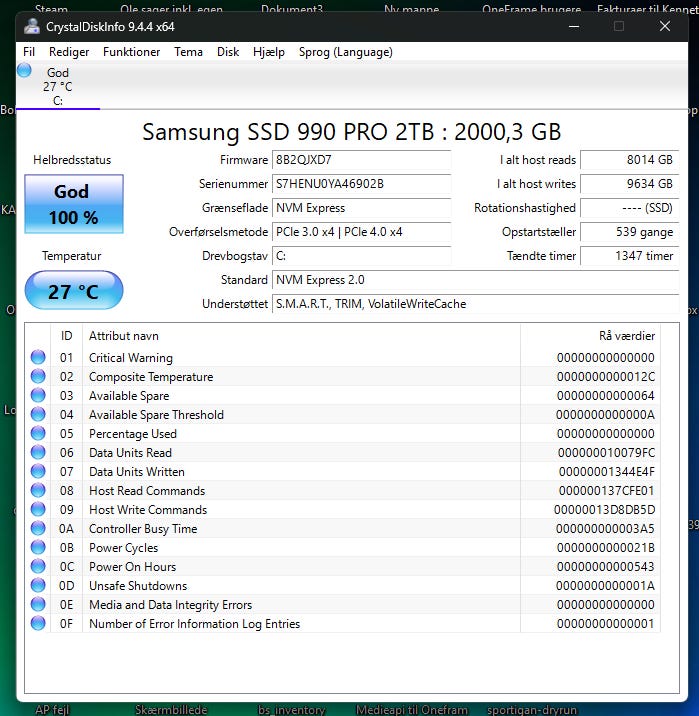Click status orb for Data Units Read row
This screenshot has height=716, width=699.
click(x=38, y=452)
